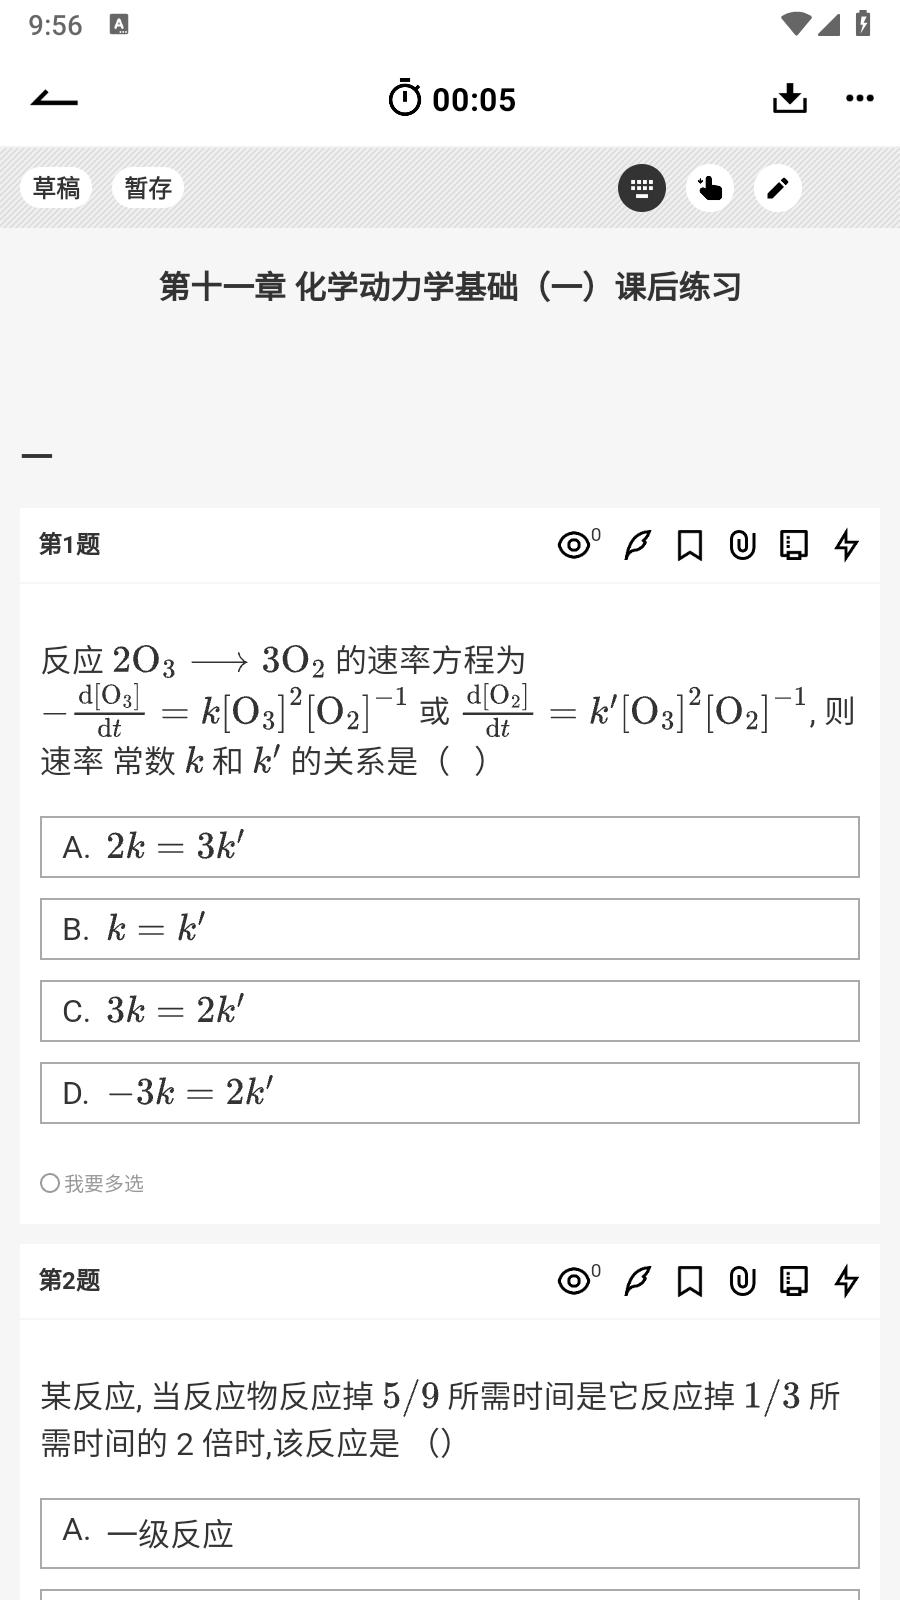Switch to keyboard input mode
This screenshot has height=1600, width=900.
pyautogui.click(x=641, y=187)
